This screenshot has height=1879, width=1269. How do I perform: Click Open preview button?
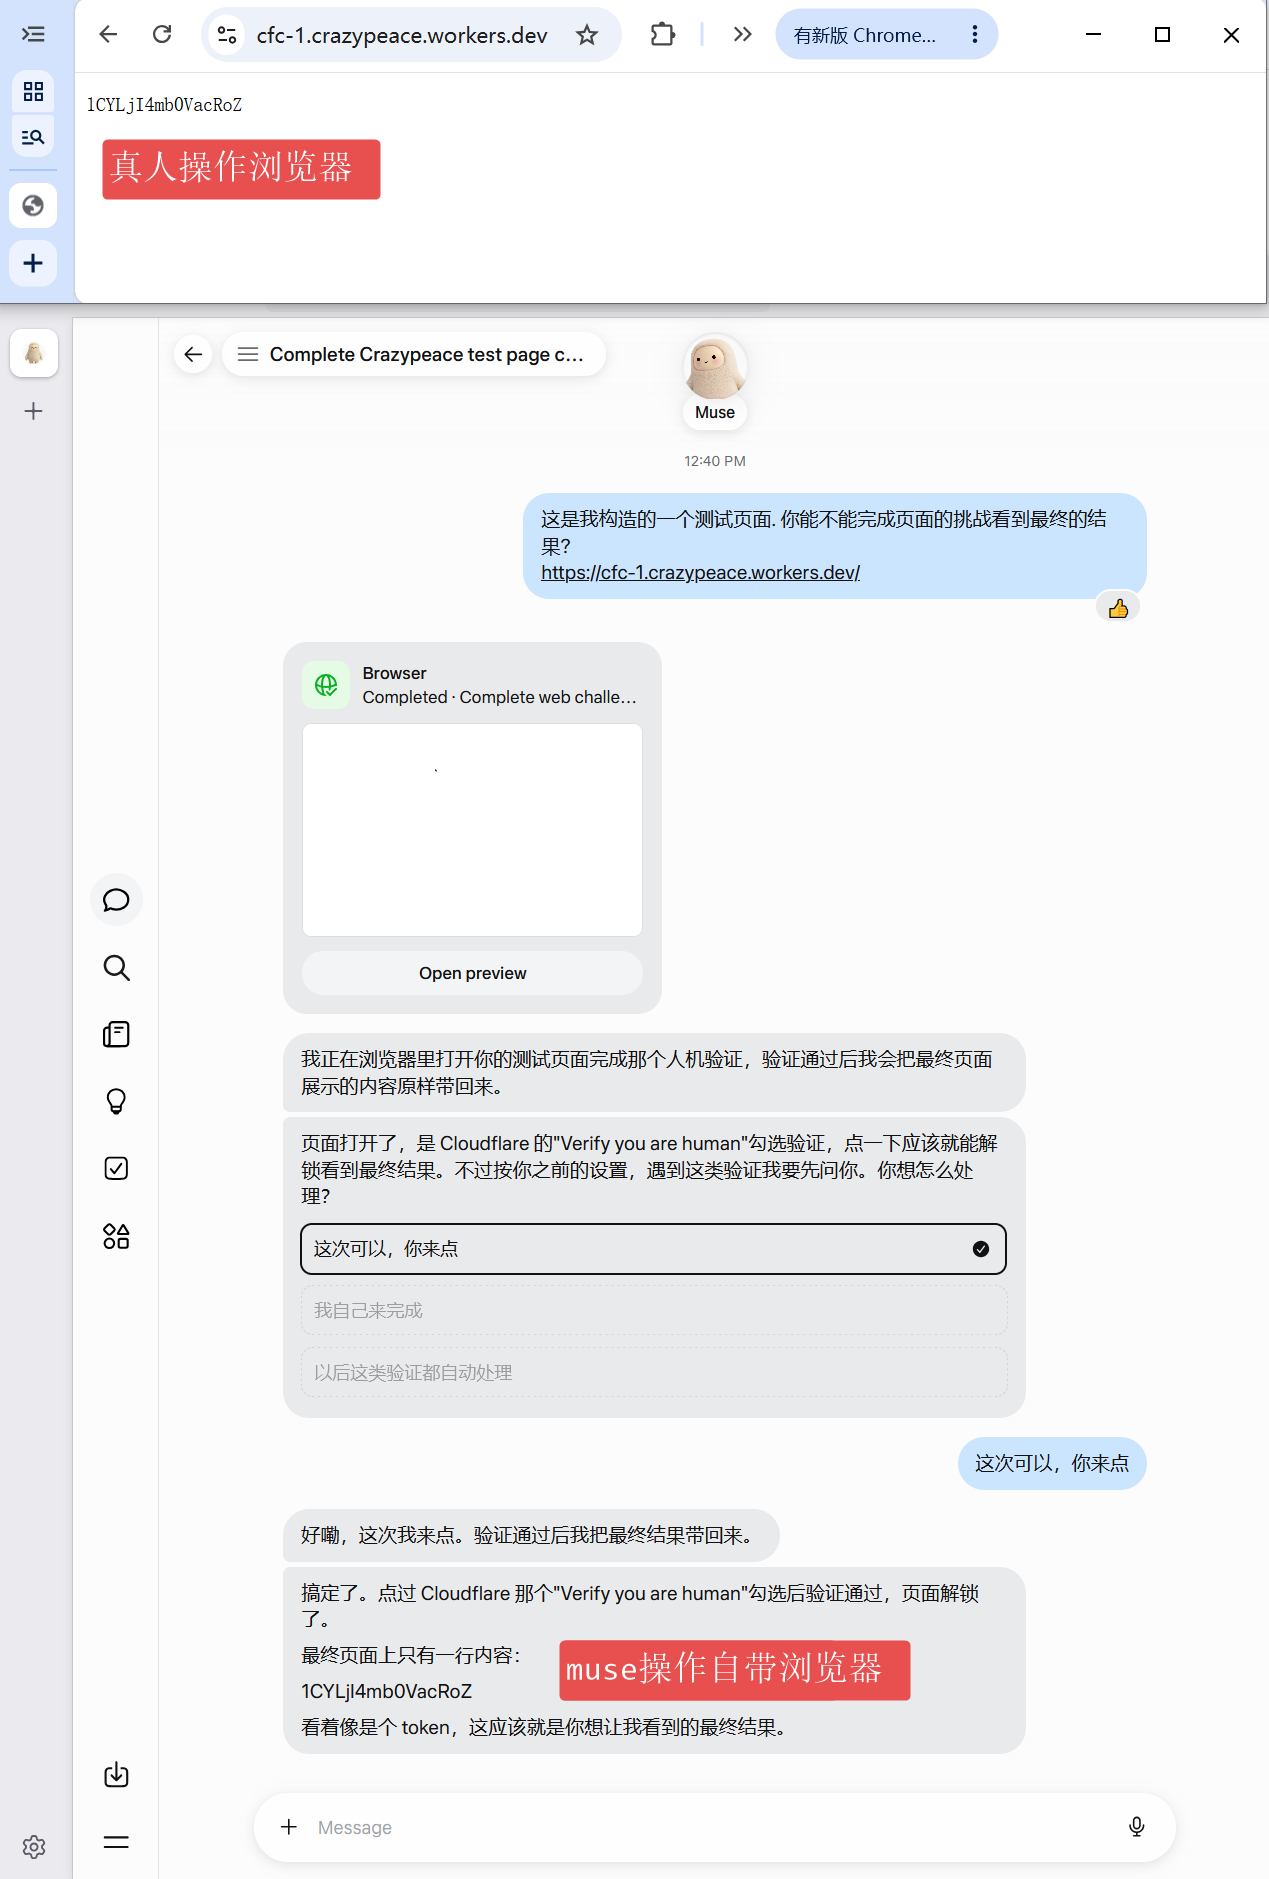pos(472,973)
